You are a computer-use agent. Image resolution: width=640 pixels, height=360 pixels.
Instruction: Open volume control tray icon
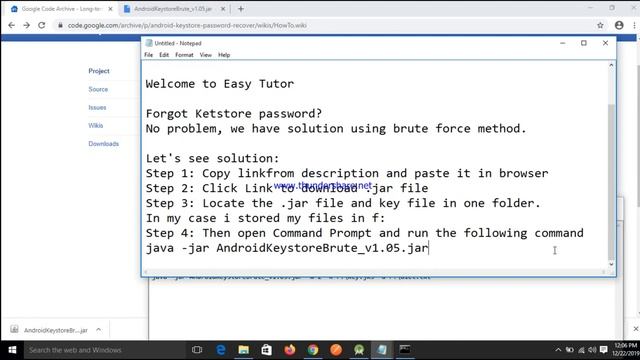(592, 350)
